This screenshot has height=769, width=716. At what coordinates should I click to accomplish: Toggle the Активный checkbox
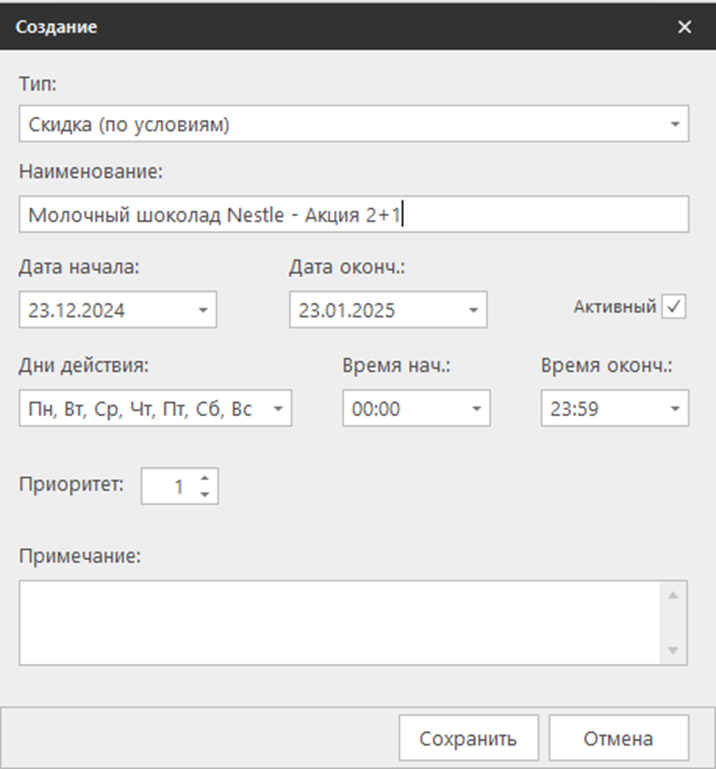pyautogui.click(x=675, y=308)
